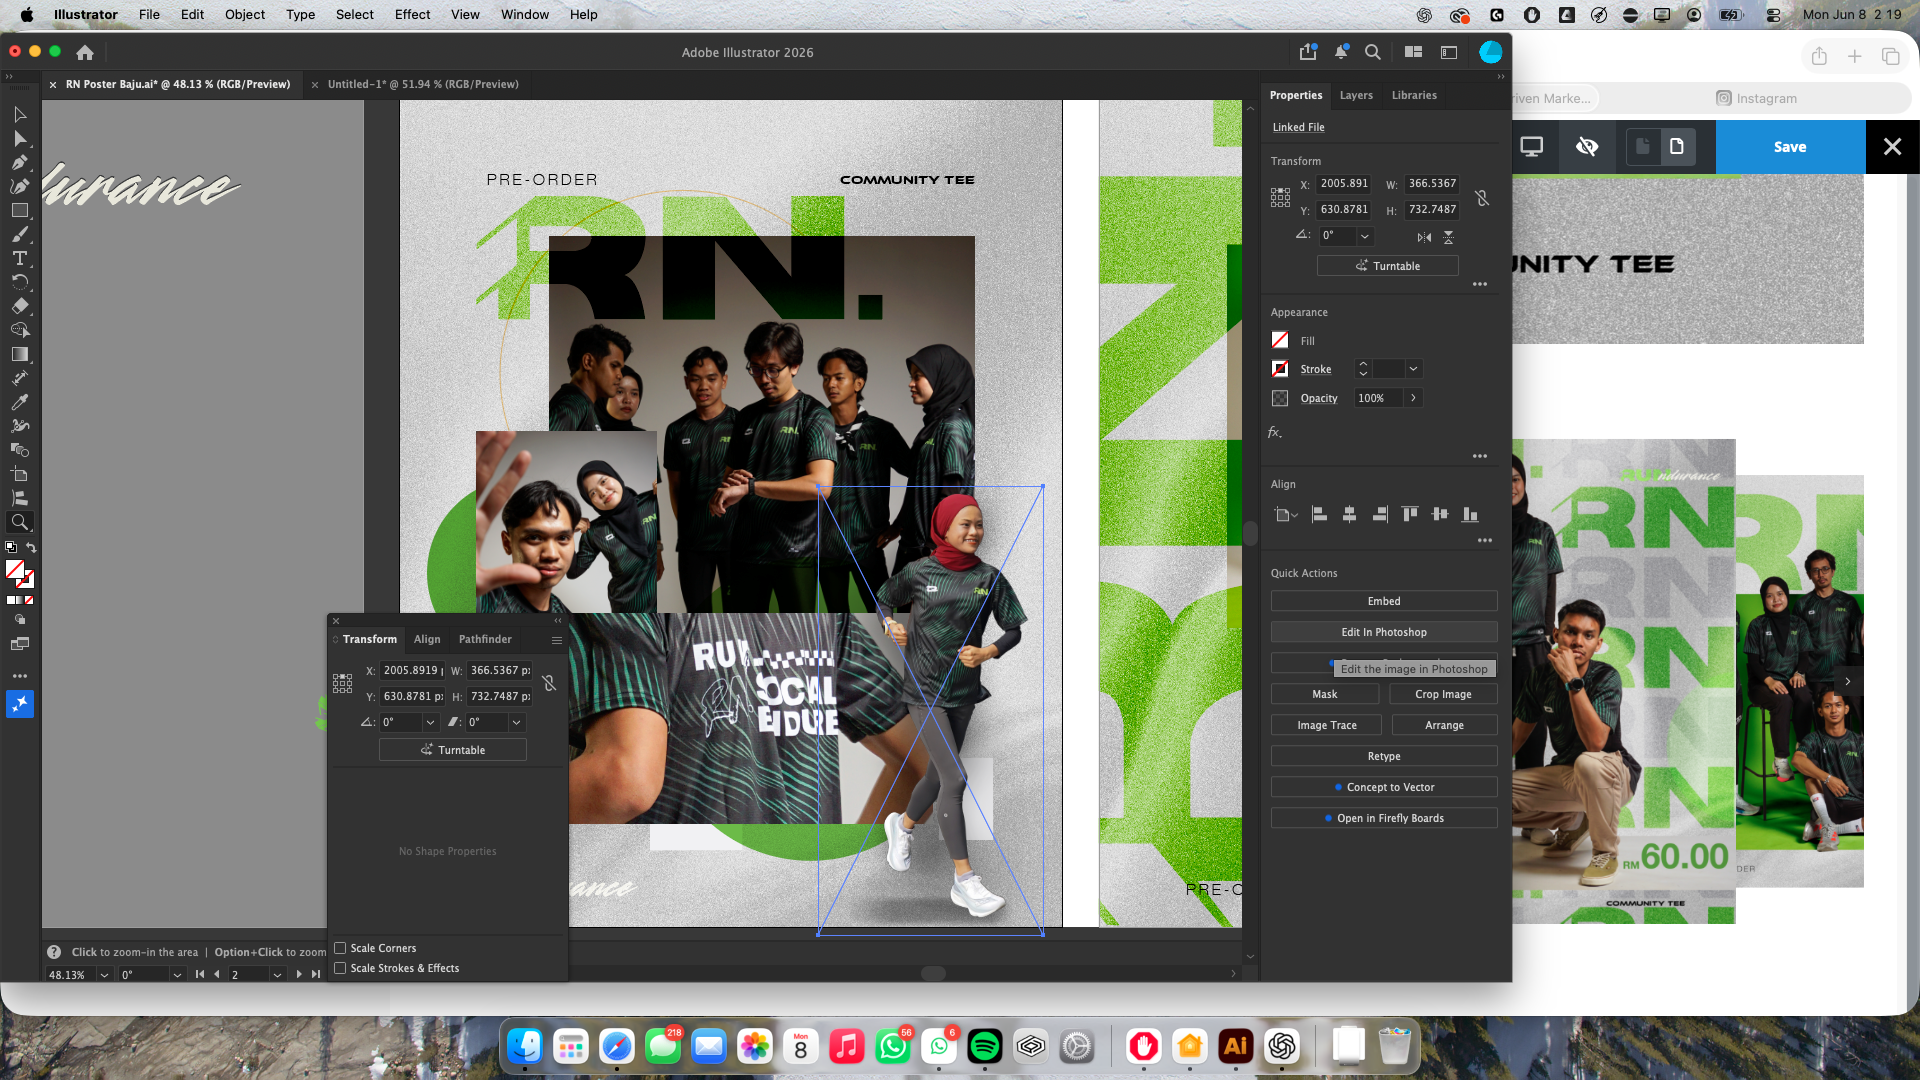The height and width of the screenshot is (1080, 1920).
Task: Show more Appearance options
Action: pos(1480,456)
